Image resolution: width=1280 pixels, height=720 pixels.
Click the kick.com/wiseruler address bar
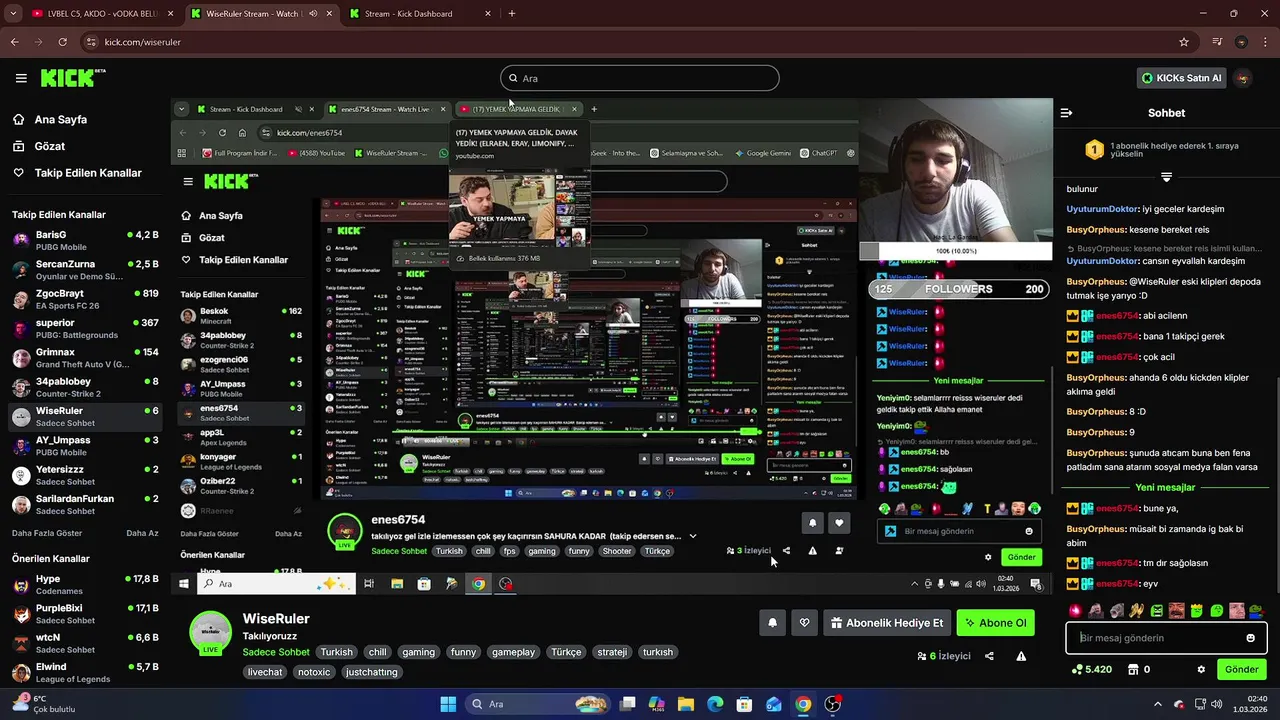click(x=640, y=42)
